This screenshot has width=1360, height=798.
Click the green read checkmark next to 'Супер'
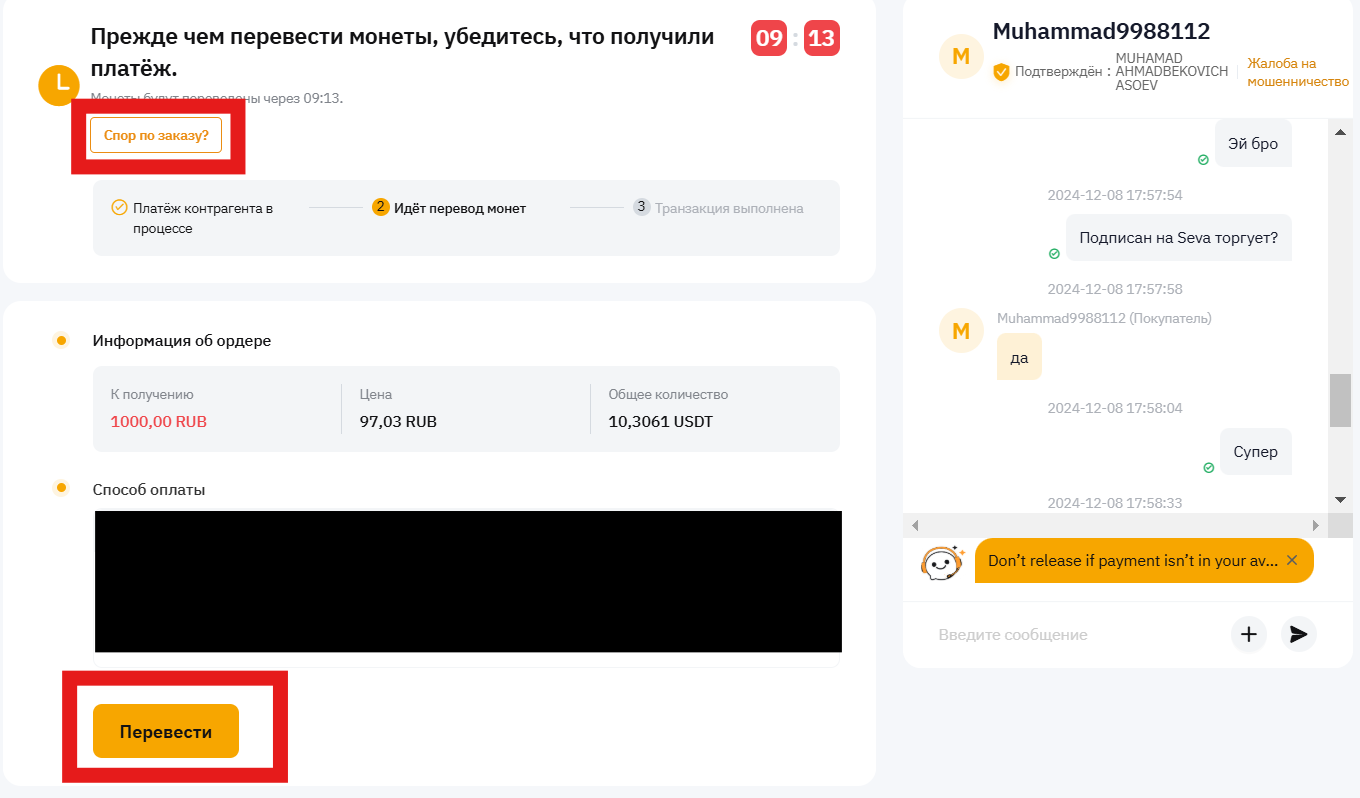pyautogui.click(x=1208, y=467)
